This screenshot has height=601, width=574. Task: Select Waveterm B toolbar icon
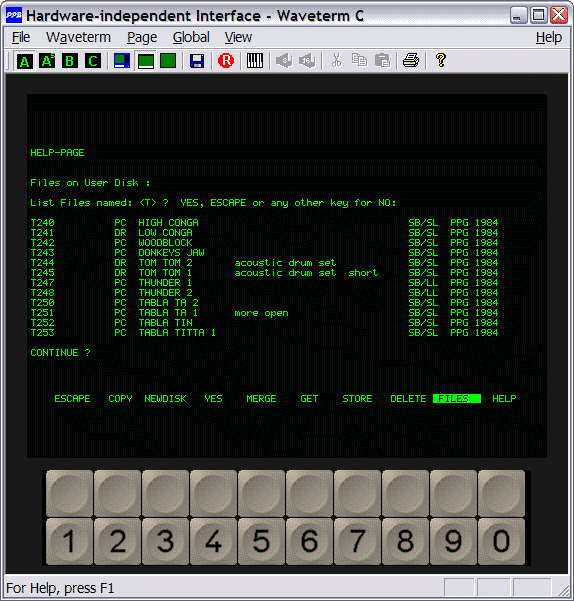pos(70,61)
